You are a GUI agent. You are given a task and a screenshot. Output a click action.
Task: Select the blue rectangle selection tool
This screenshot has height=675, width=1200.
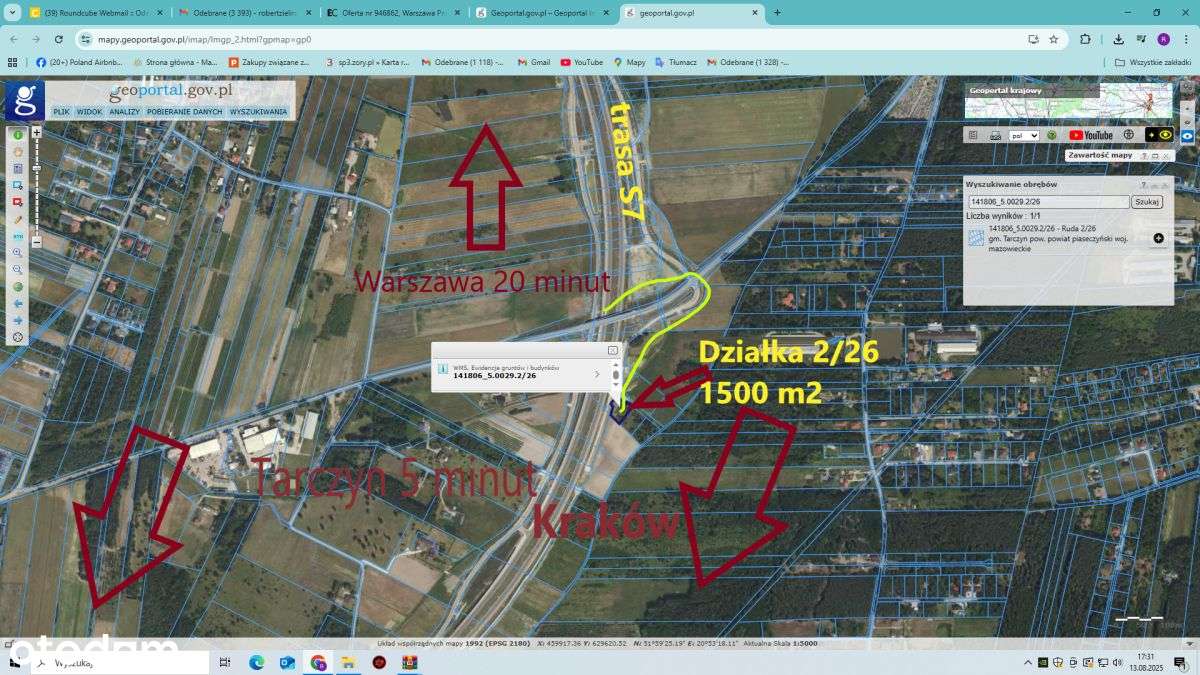(18, 185)
